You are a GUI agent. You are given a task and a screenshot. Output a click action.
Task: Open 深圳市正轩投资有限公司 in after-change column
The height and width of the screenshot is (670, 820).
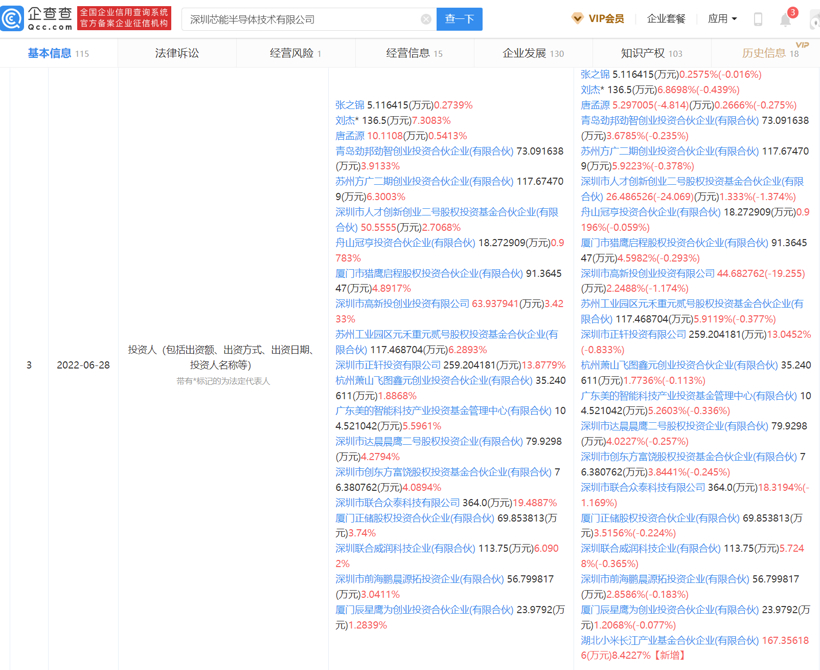pyautogui.click(x=633, y=335)
